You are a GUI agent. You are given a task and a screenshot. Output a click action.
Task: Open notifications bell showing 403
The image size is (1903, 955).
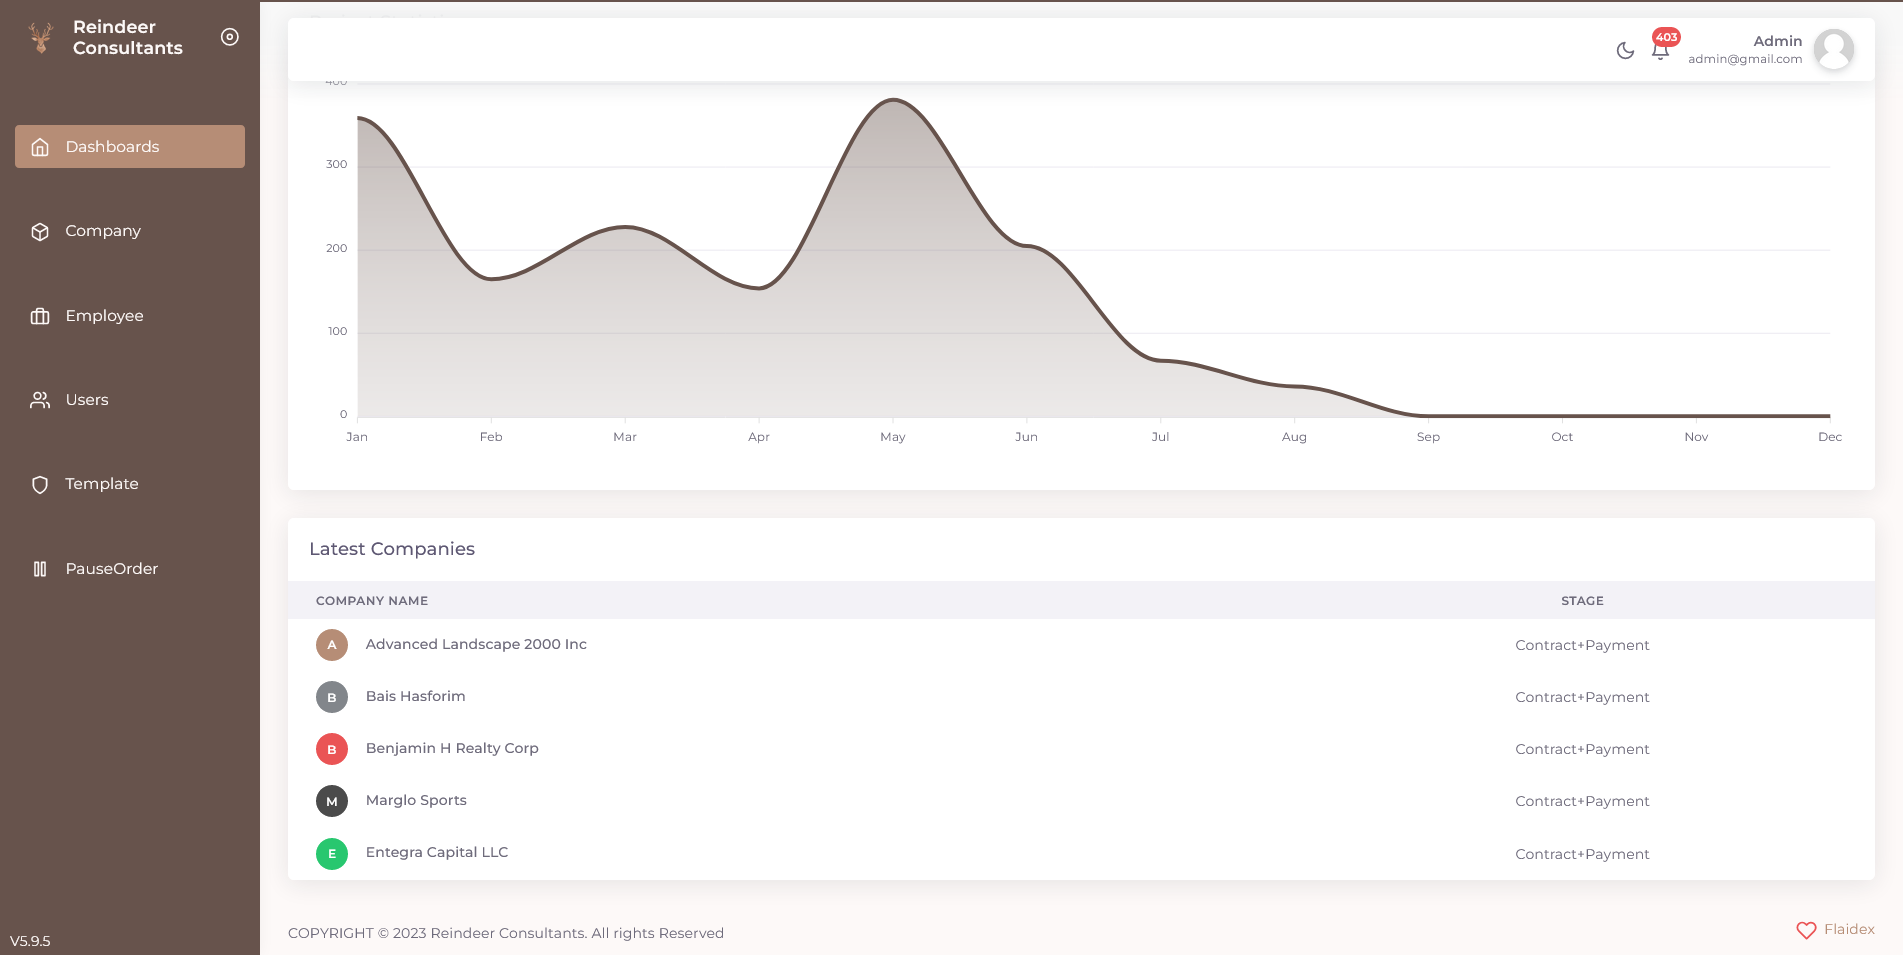pyautogui.click(x=1661, y=49)
